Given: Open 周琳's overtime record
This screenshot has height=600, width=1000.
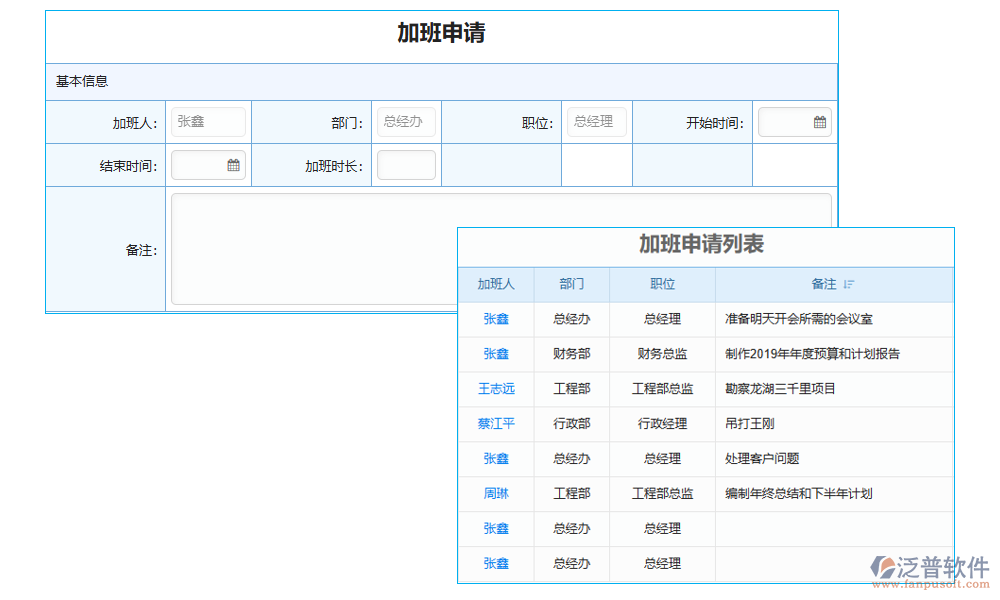Looking at the screenshot, I should 496,494.
